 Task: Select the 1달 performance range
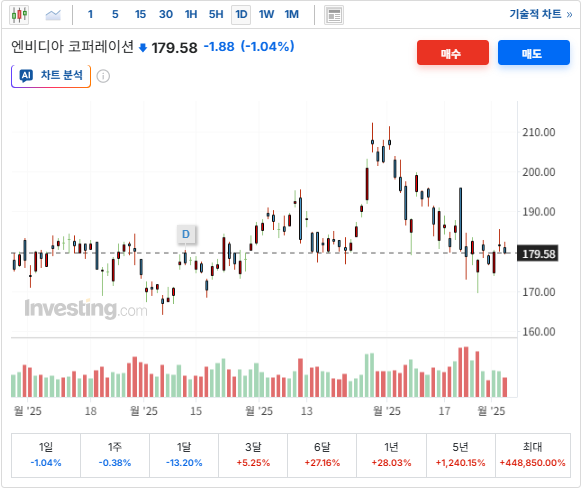(184, 455)
